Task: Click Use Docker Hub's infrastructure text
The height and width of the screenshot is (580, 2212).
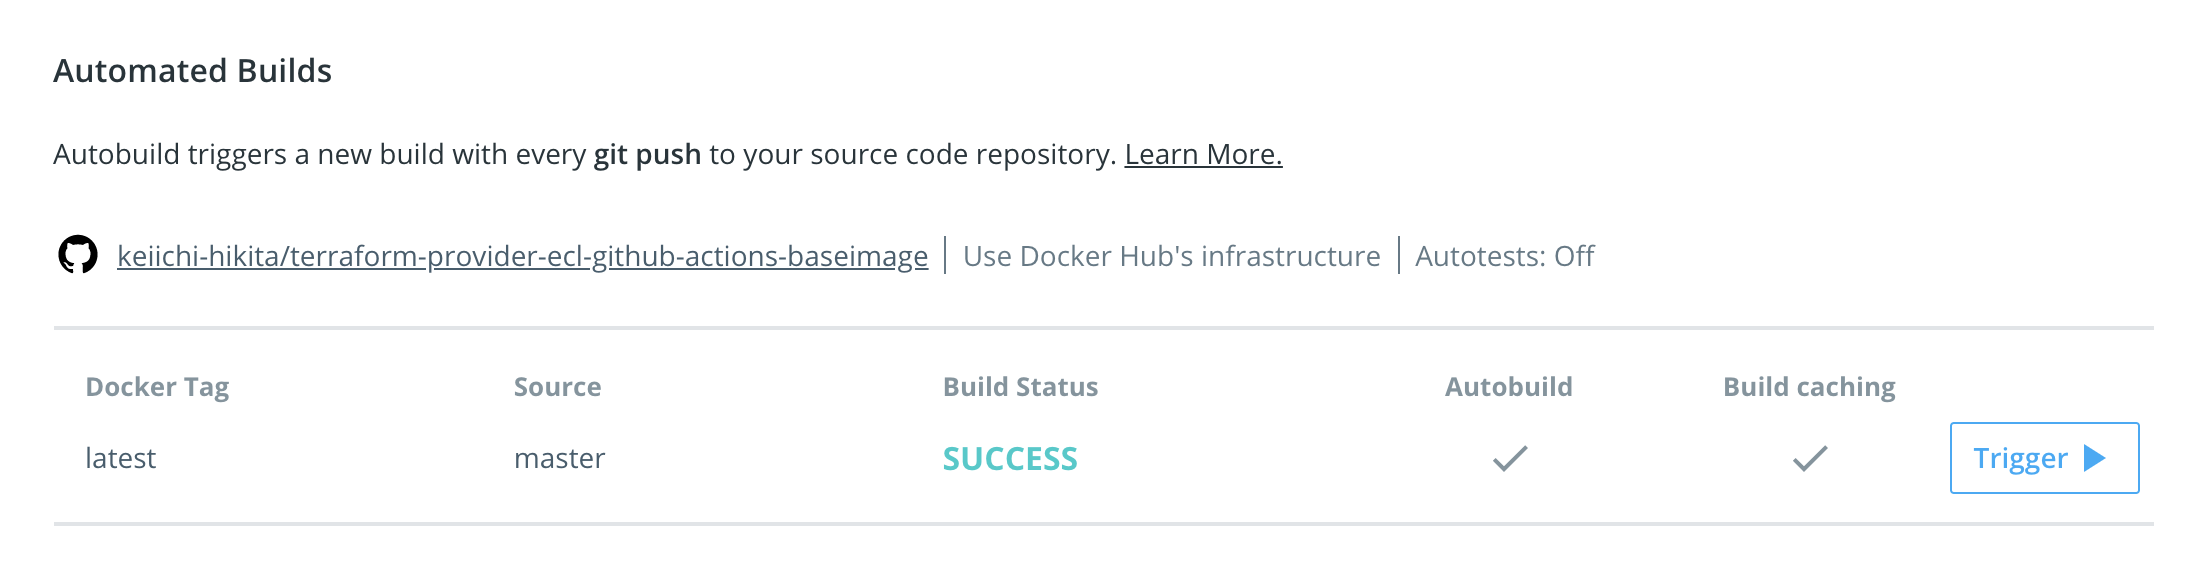Action: point(1172,256)
